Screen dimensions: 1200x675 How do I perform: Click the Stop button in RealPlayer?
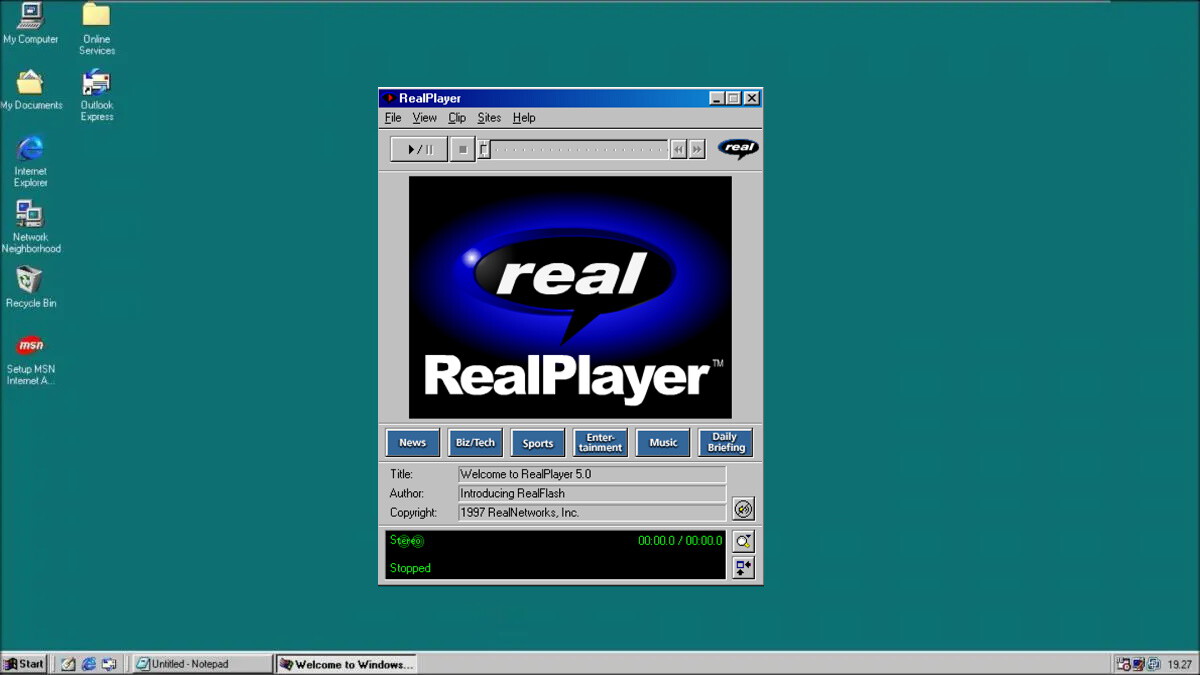pos(462,149)
